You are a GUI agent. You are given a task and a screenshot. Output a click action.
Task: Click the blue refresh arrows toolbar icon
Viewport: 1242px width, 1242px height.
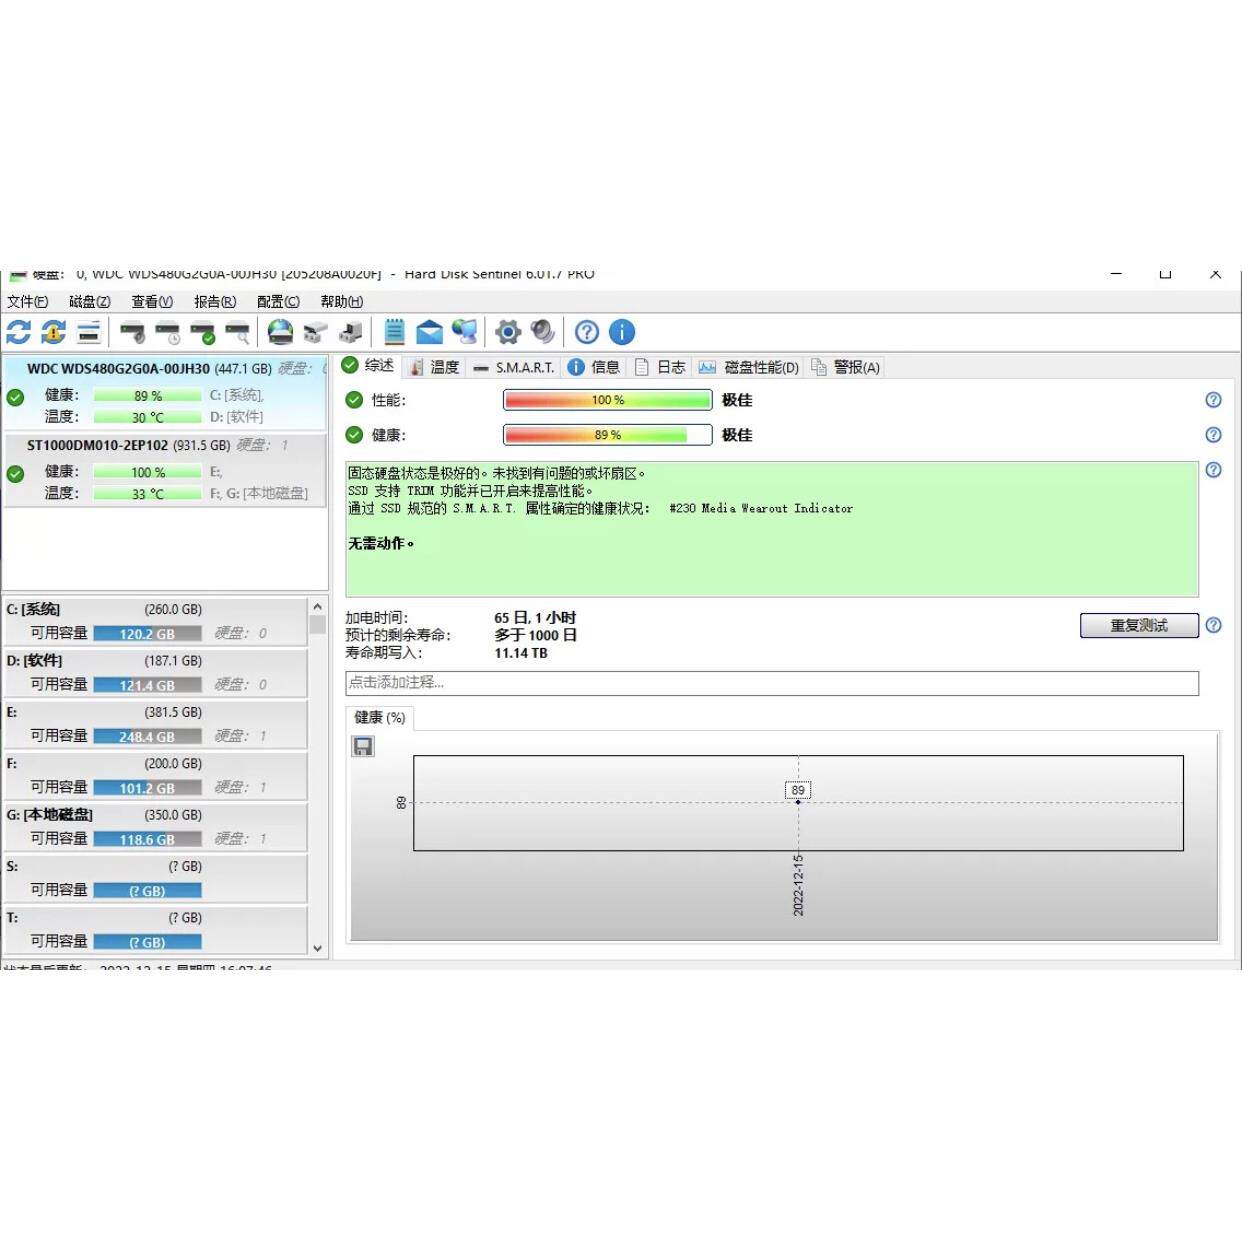19,332
